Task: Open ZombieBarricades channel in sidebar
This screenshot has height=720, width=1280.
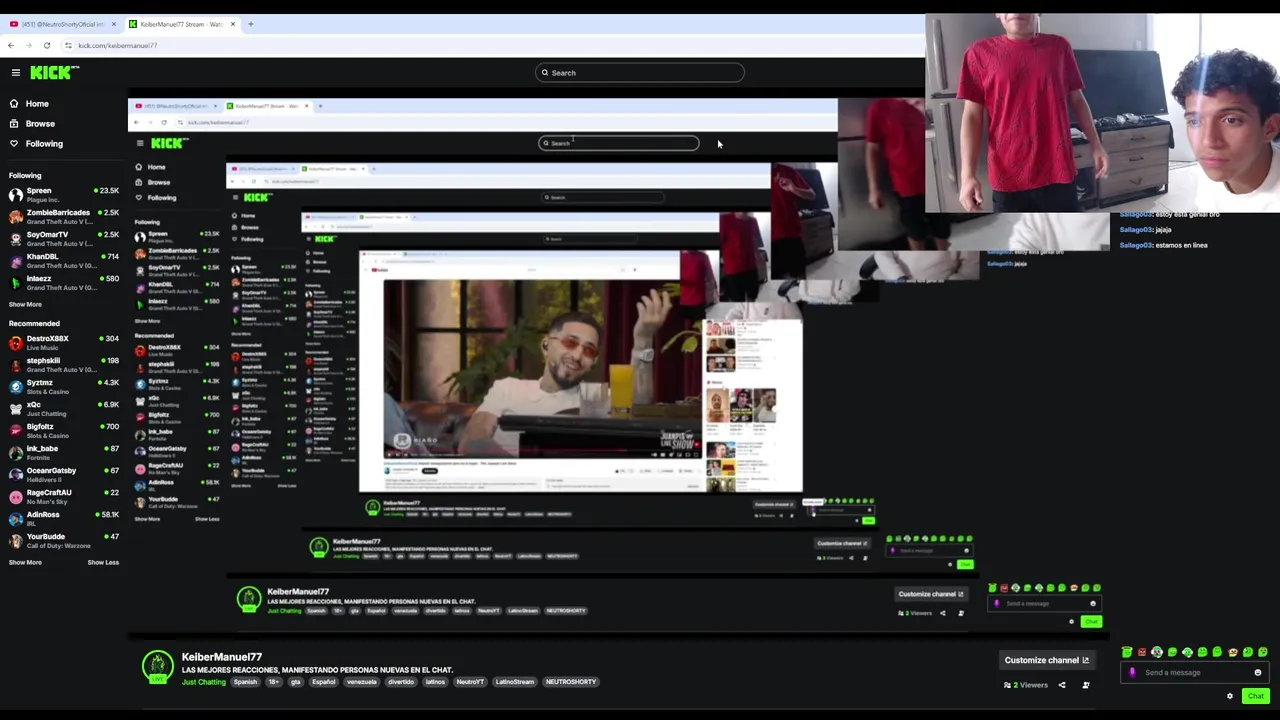Action: click(x=63, y=216)
